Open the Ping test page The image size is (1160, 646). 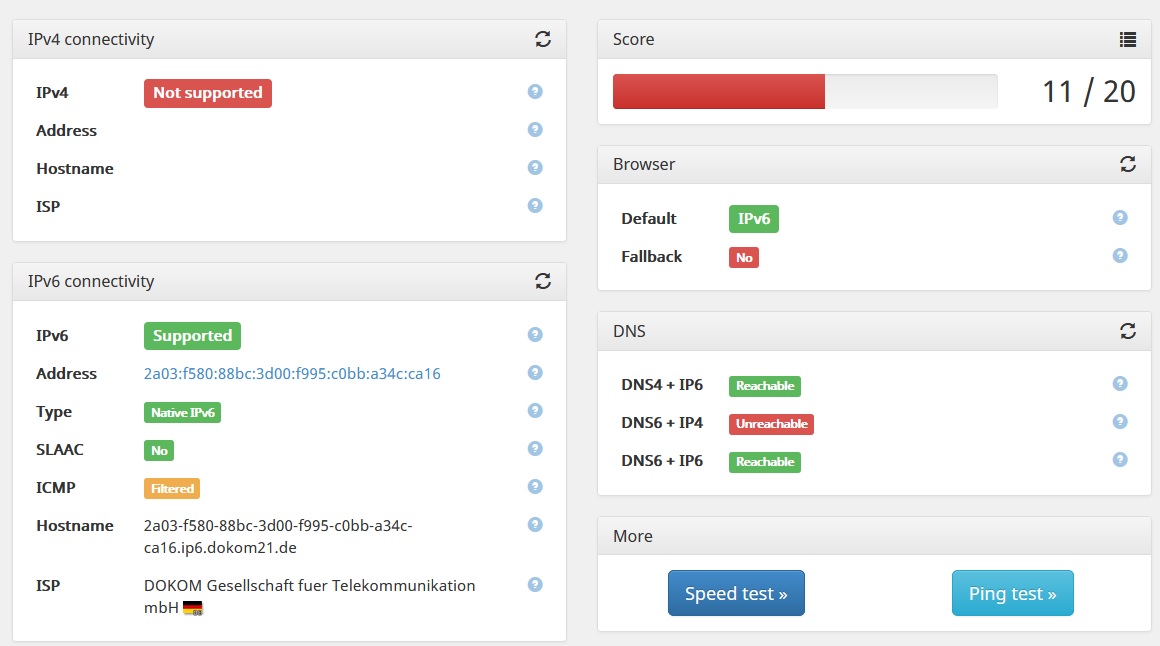(x=1012, y=593)
